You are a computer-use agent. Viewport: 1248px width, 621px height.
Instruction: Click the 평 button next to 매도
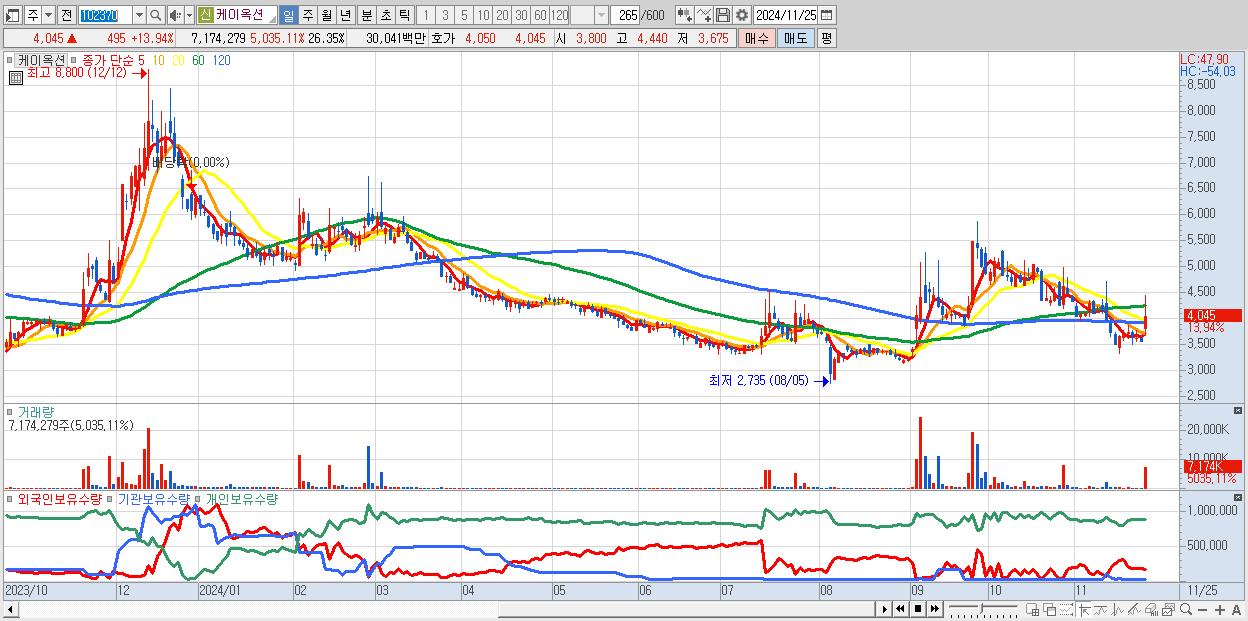coord(826,38)
